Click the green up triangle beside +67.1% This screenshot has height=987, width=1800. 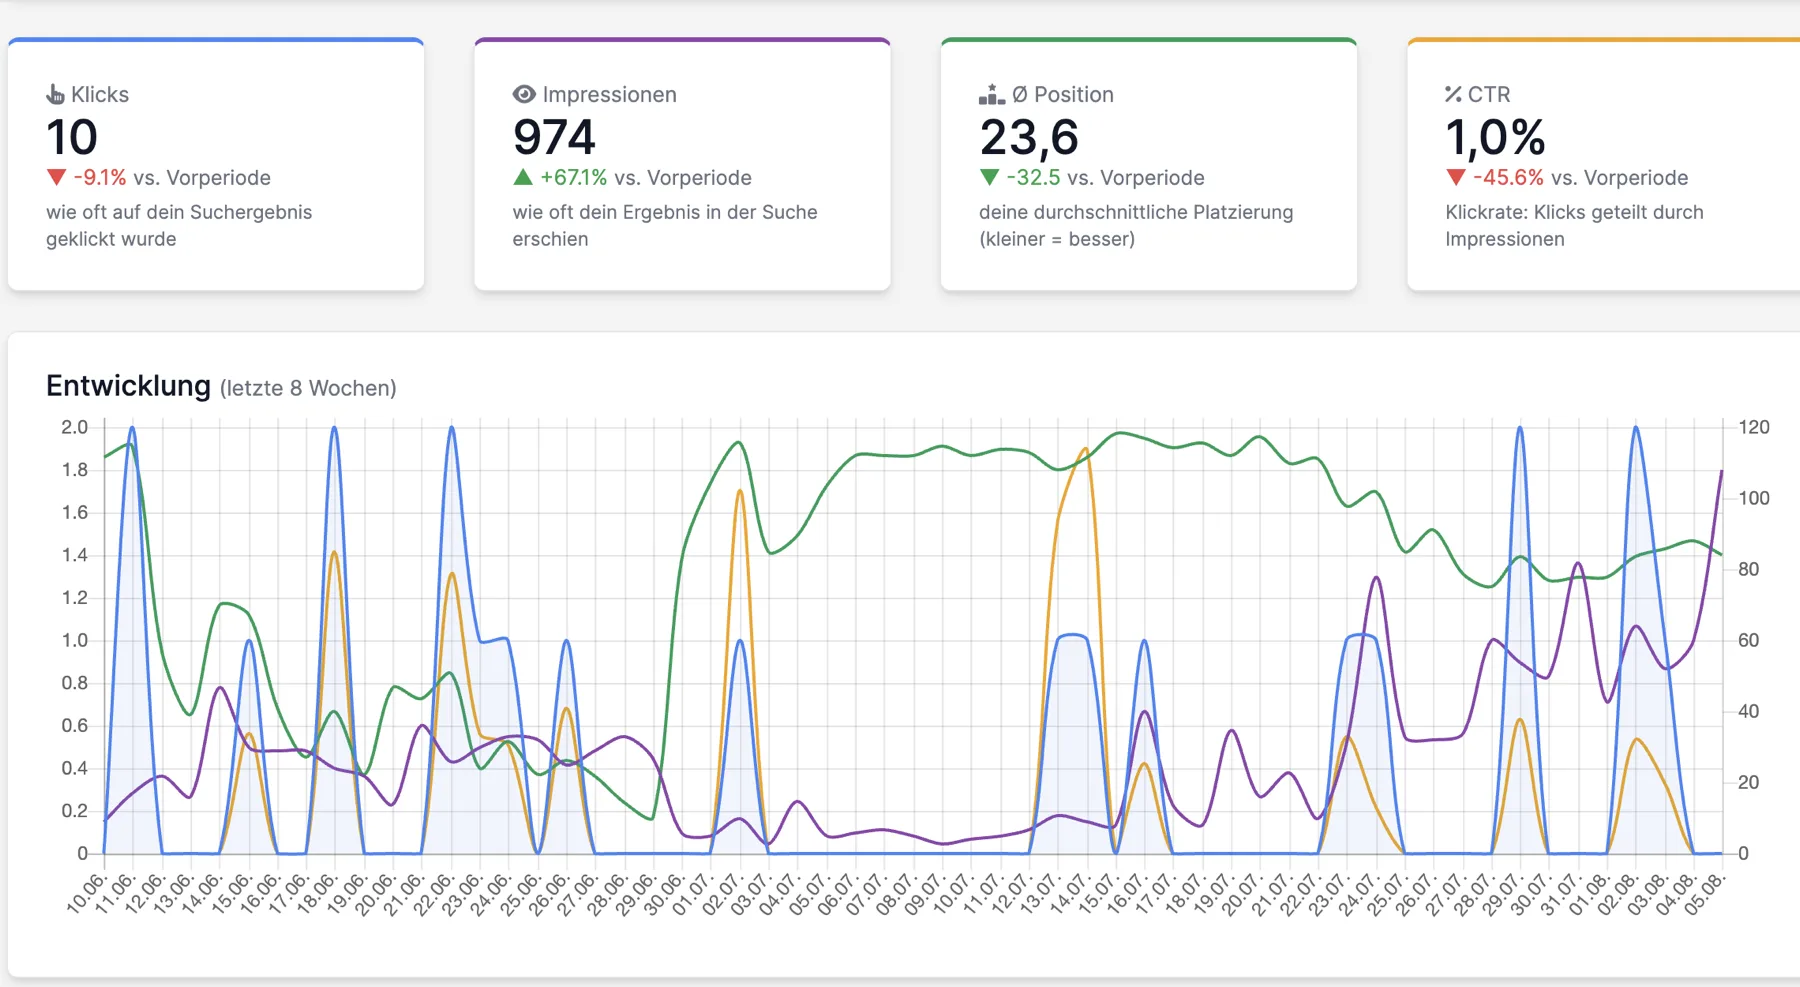[x=523, y=177]
